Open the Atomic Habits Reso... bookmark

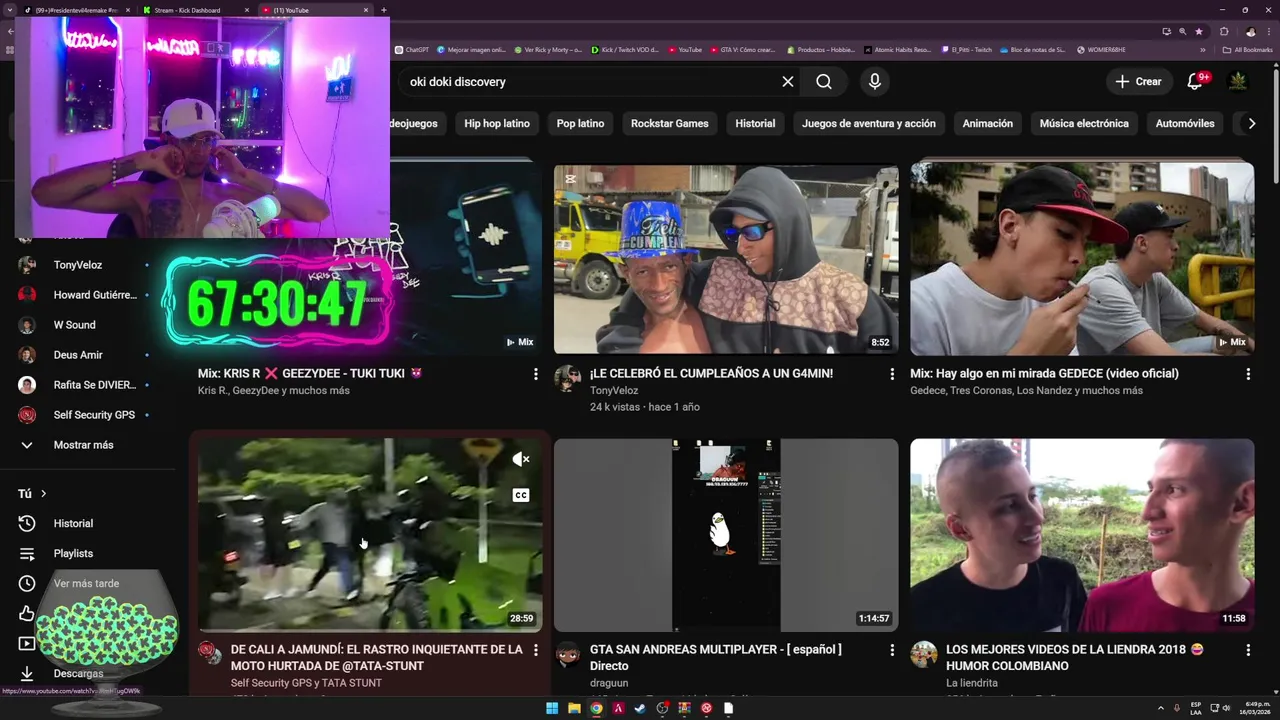tap(897, 50)
